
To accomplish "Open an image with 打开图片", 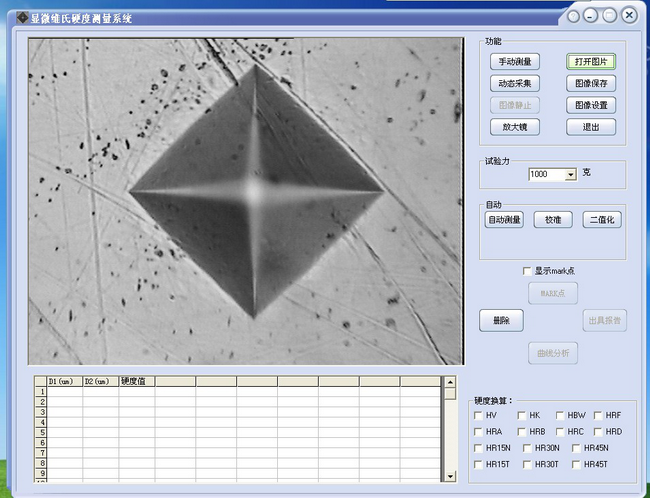I will [x=590, y=61].
